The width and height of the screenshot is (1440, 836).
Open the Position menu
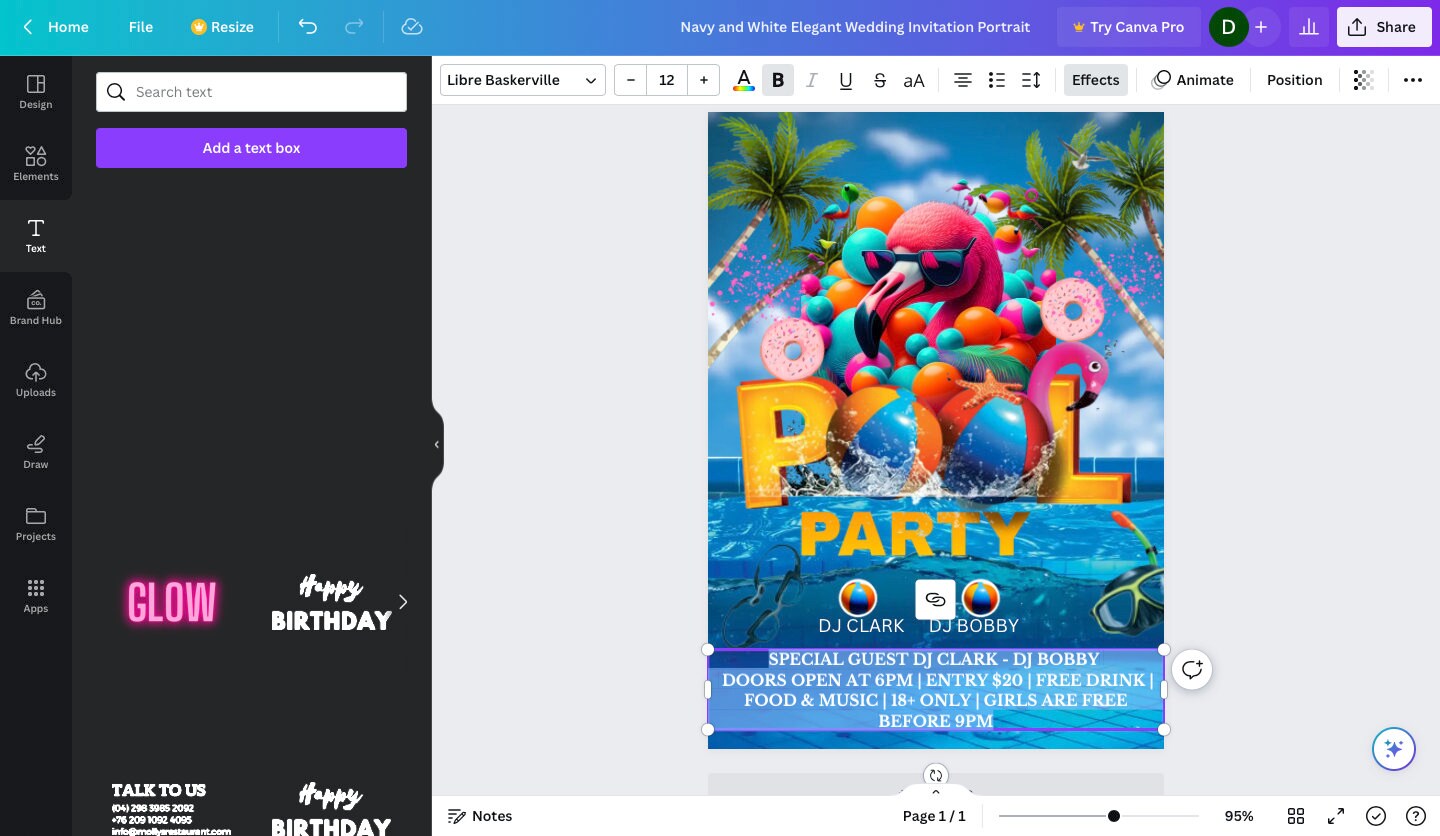1294,80
